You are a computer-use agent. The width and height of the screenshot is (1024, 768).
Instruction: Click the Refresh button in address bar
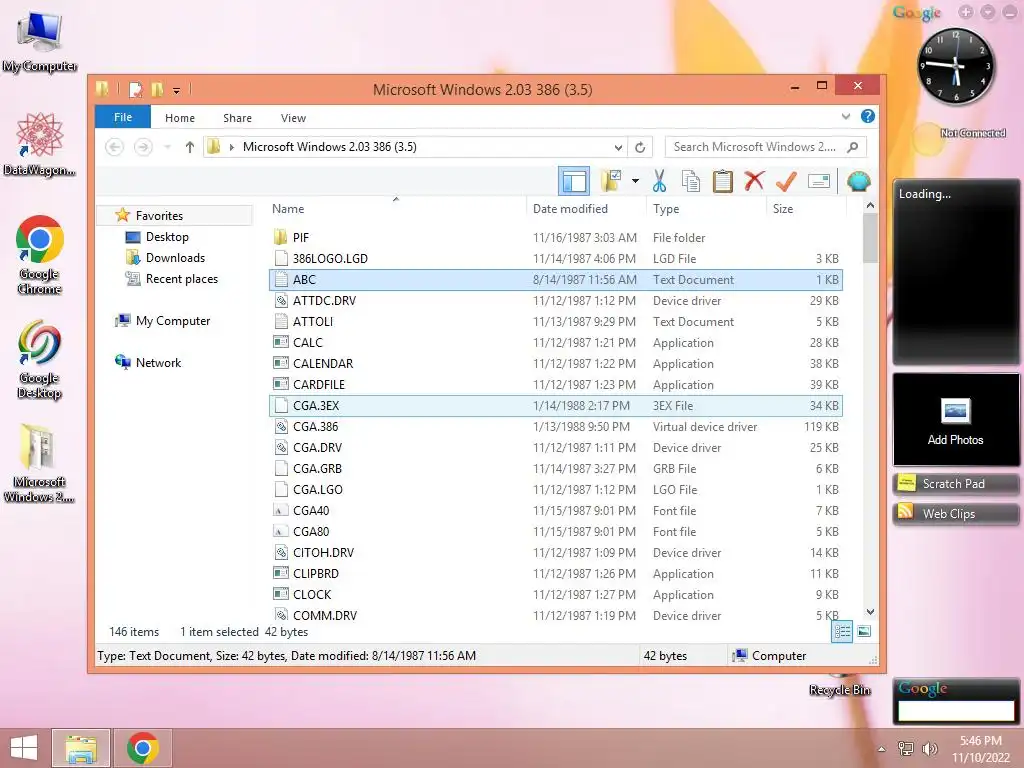(x=640, y=147)
